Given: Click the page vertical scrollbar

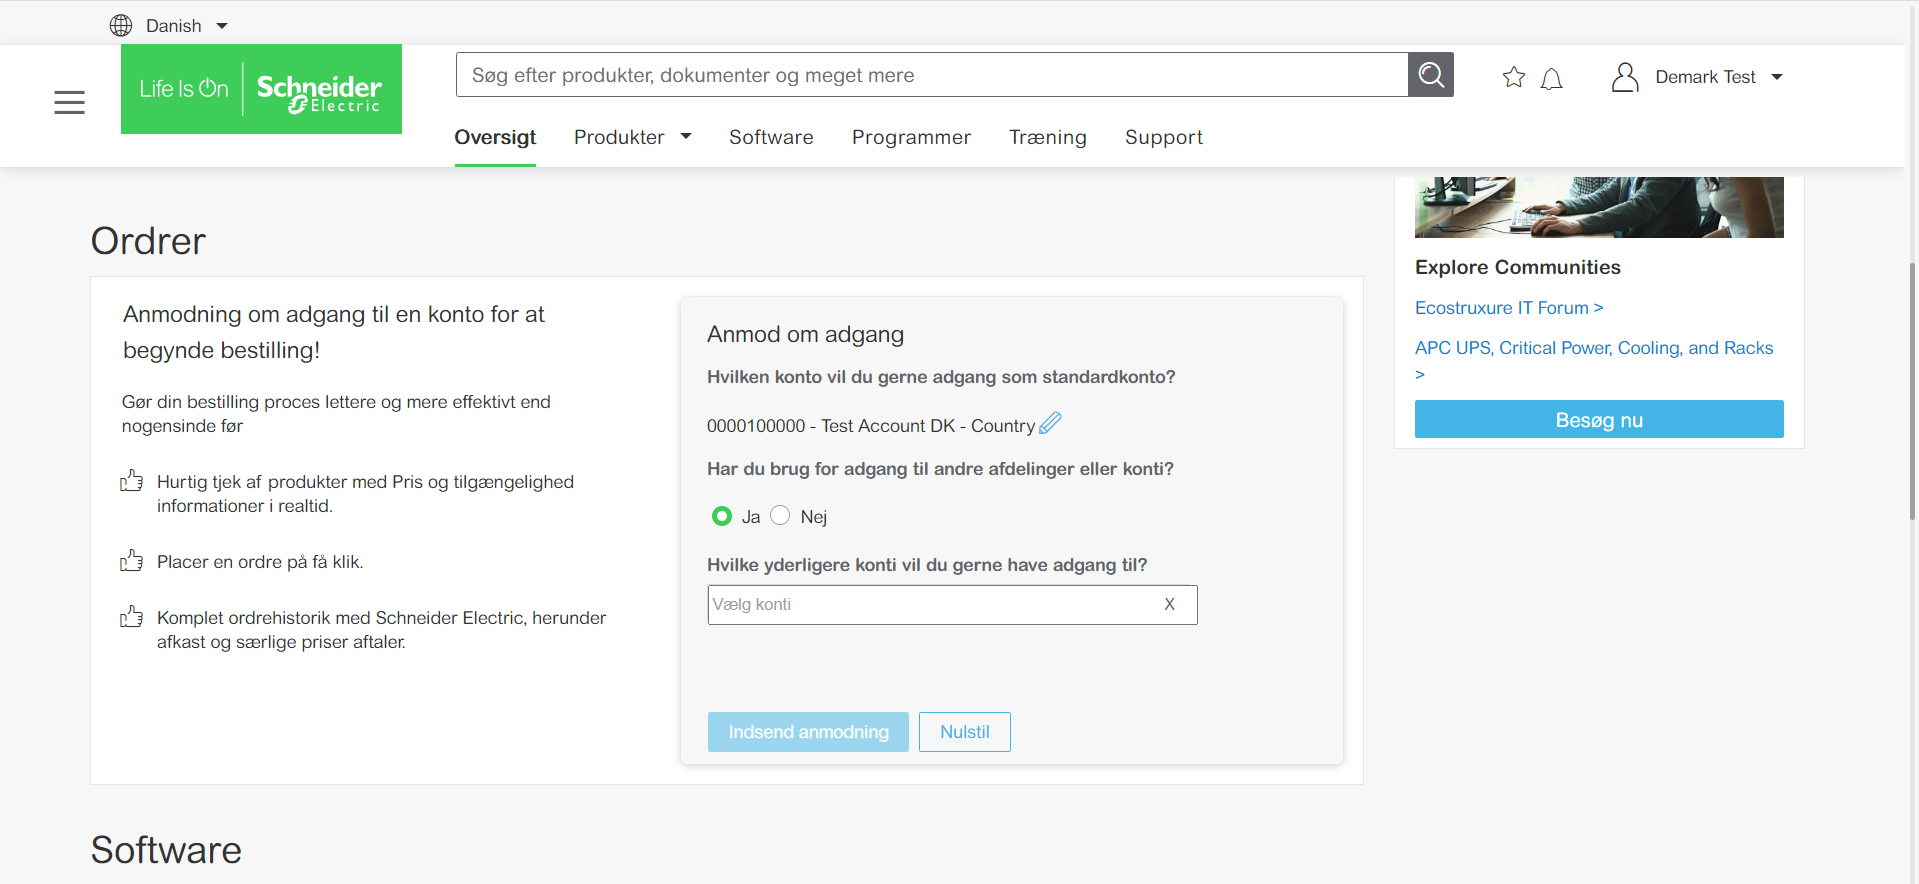Looking at the screenshot, I should click(x=1912, y=390).
